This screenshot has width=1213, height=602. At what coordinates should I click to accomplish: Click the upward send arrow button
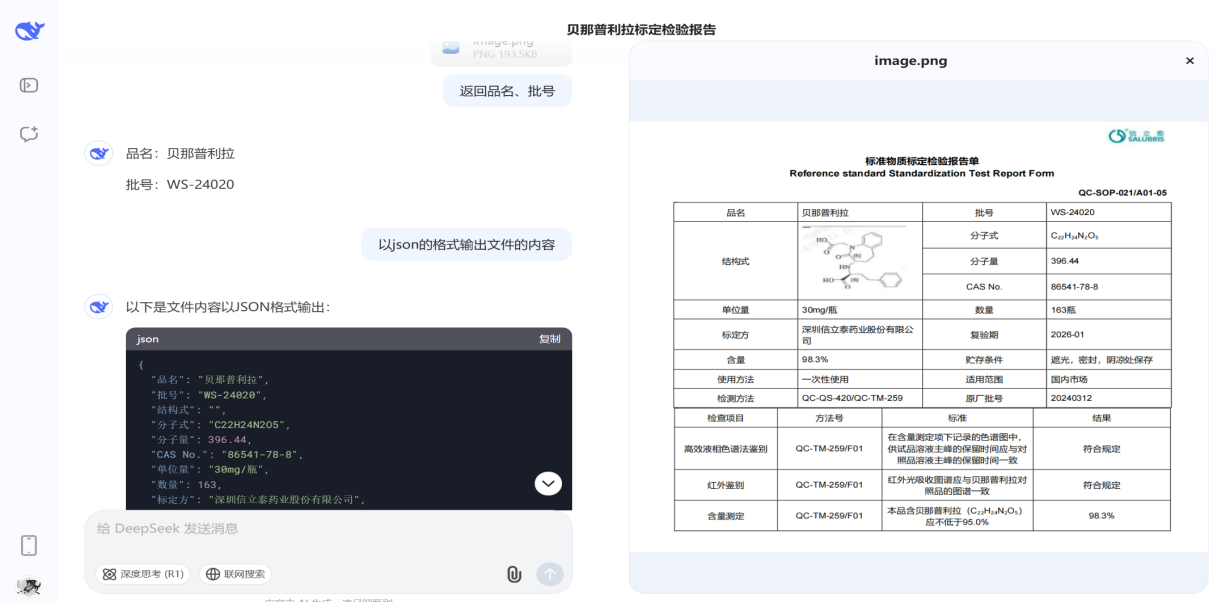pyautogui.click(x=548, y=574)
